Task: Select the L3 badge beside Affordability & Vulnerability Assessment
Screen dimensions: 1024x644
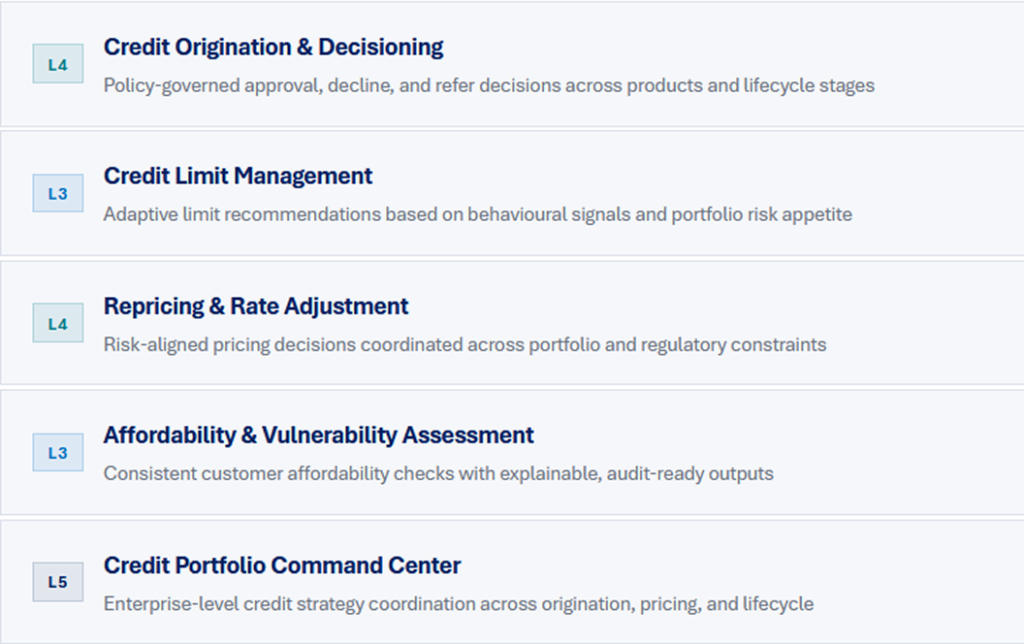Action: pos(58,453)
